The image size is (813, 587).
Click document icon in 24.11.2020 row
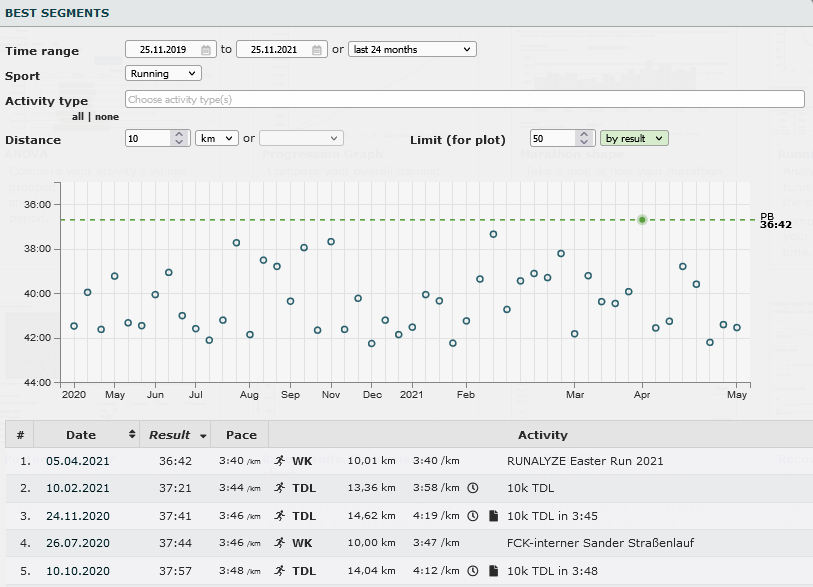(x=492, y=516)
